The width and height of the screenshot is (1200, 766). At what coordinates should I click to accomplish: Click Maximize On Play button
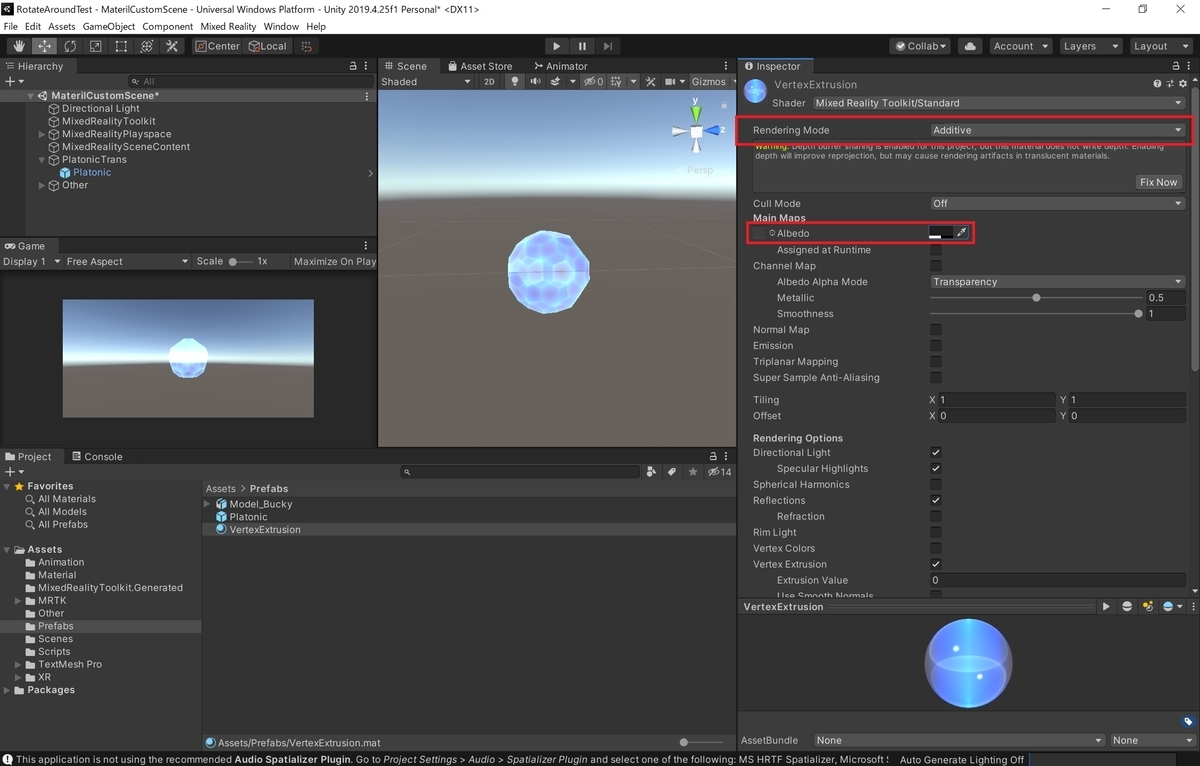334,261
